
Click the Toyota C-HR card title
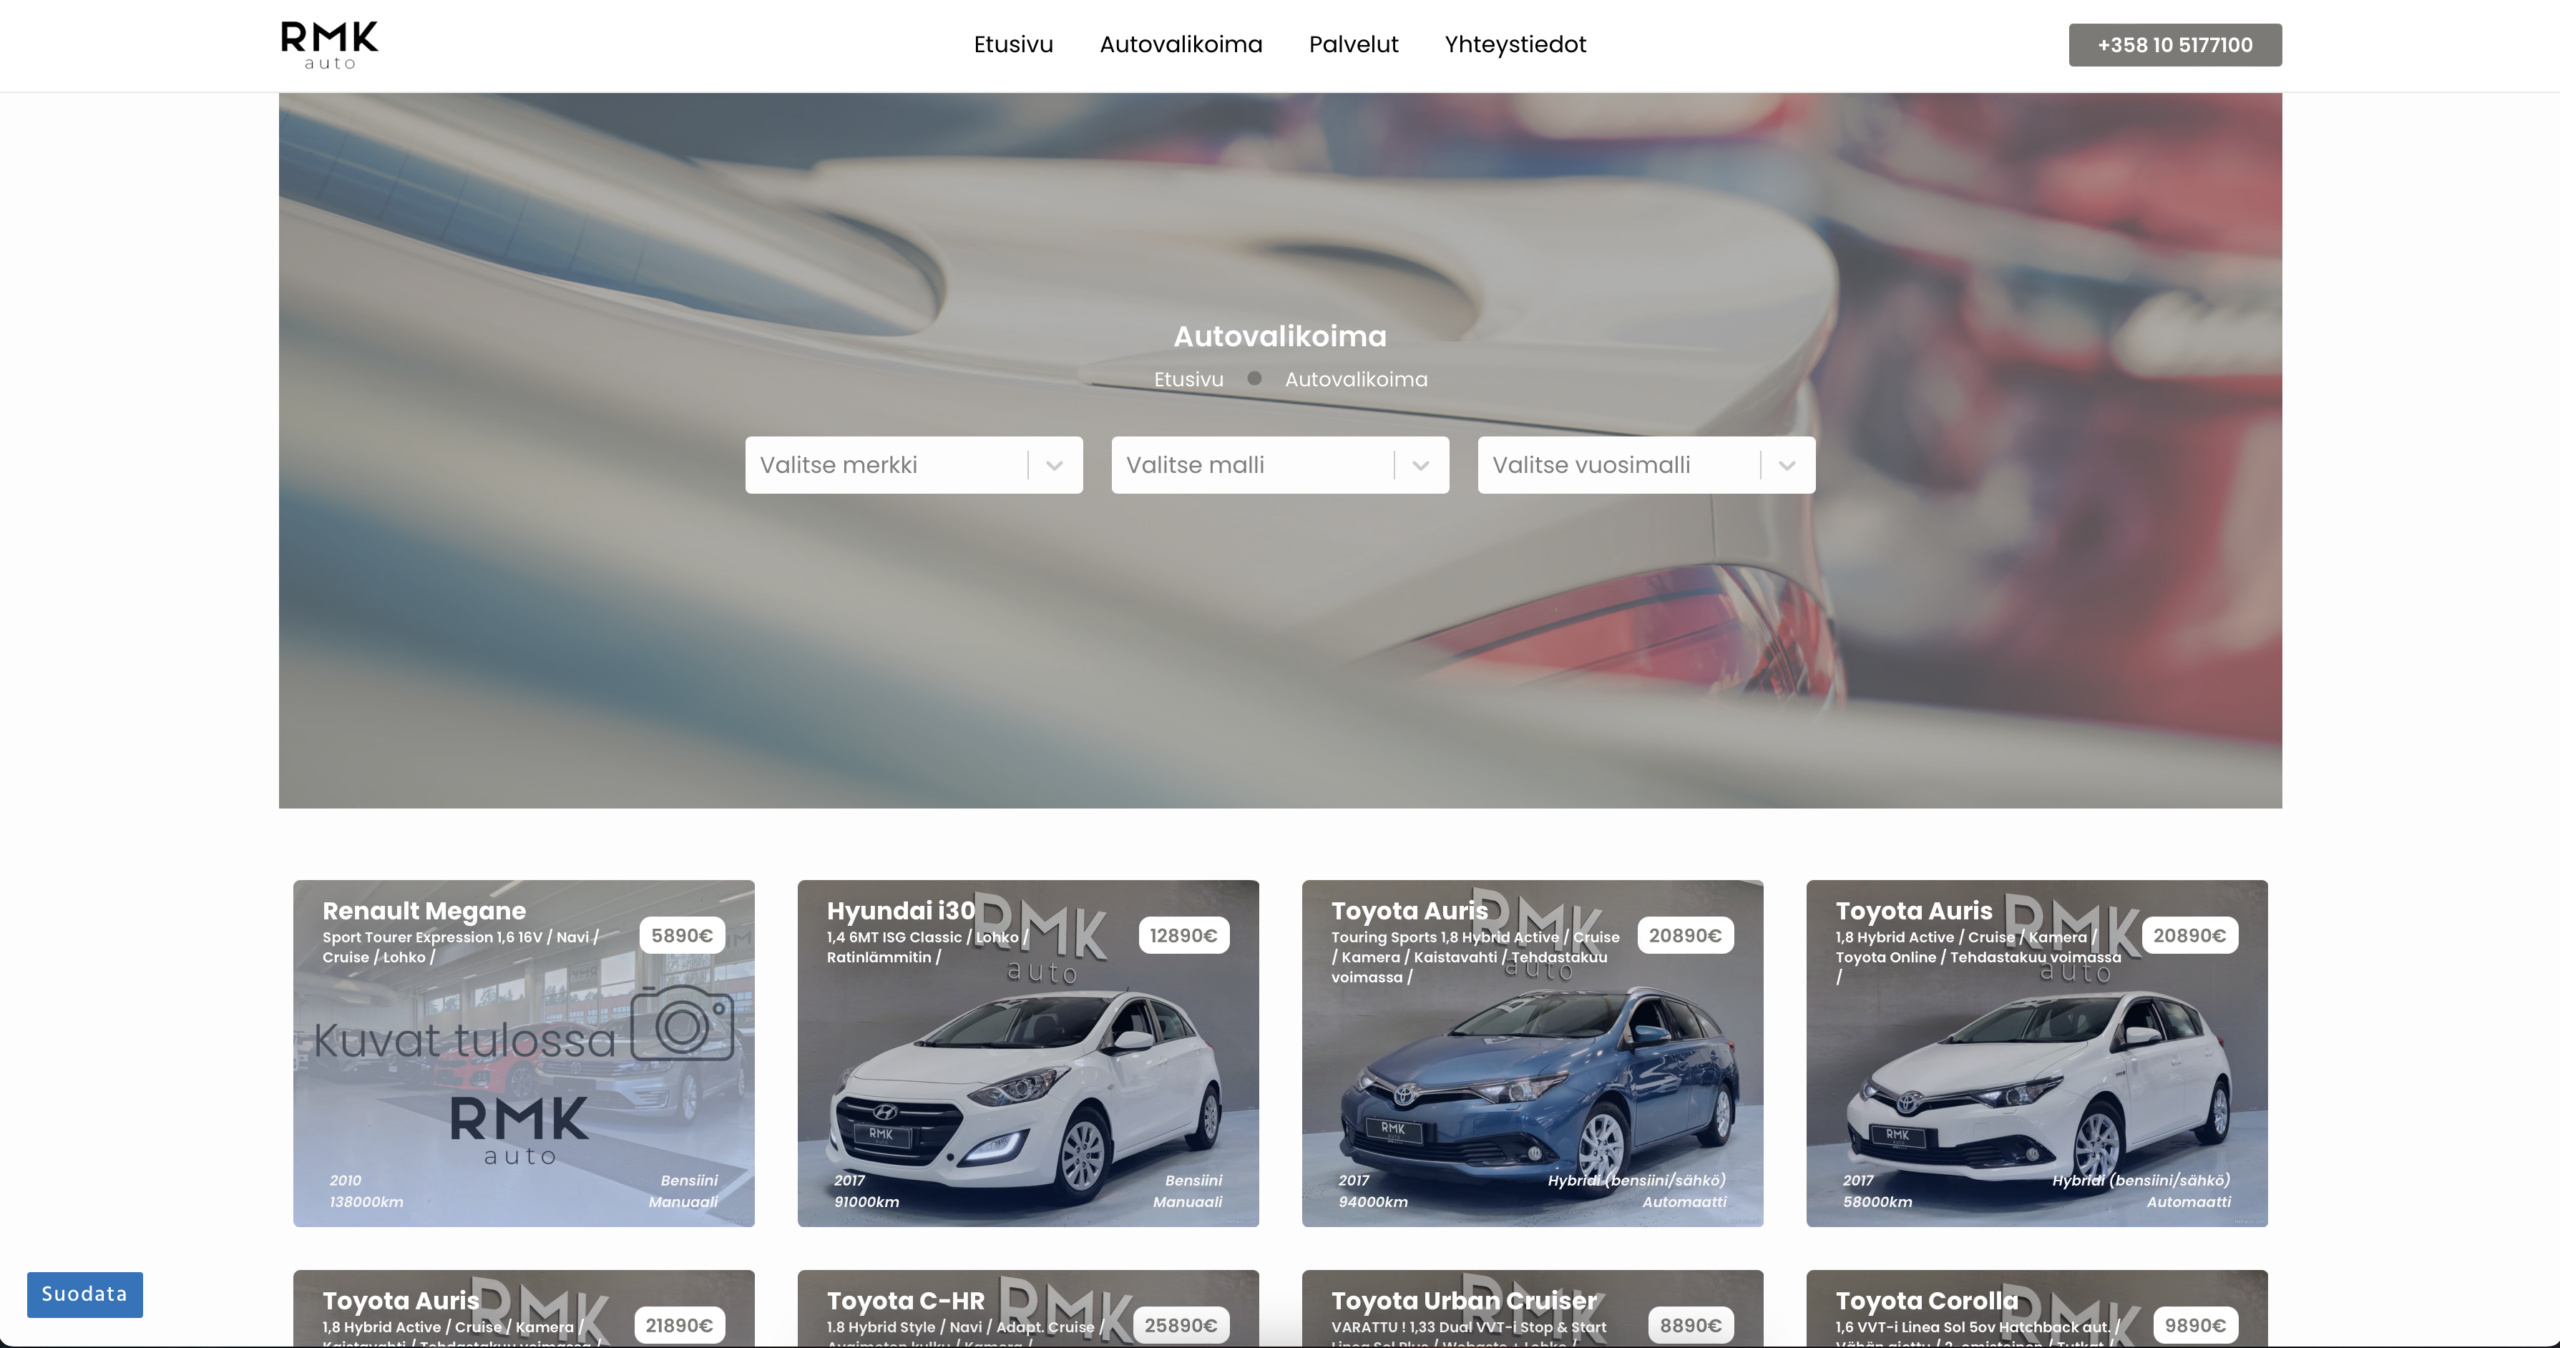(905, 1301)
